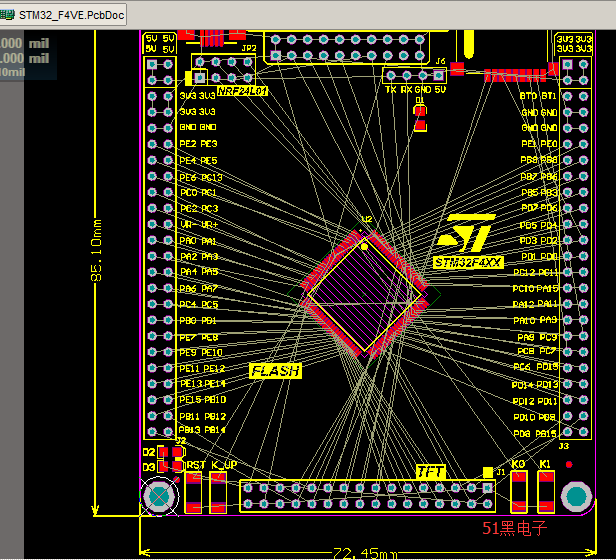Image resolution: width=616 pixels, height=560 pixels.
Task: Click the PA12 PA11 pin label
Action: pyautogui.click(x=535, y=305)
